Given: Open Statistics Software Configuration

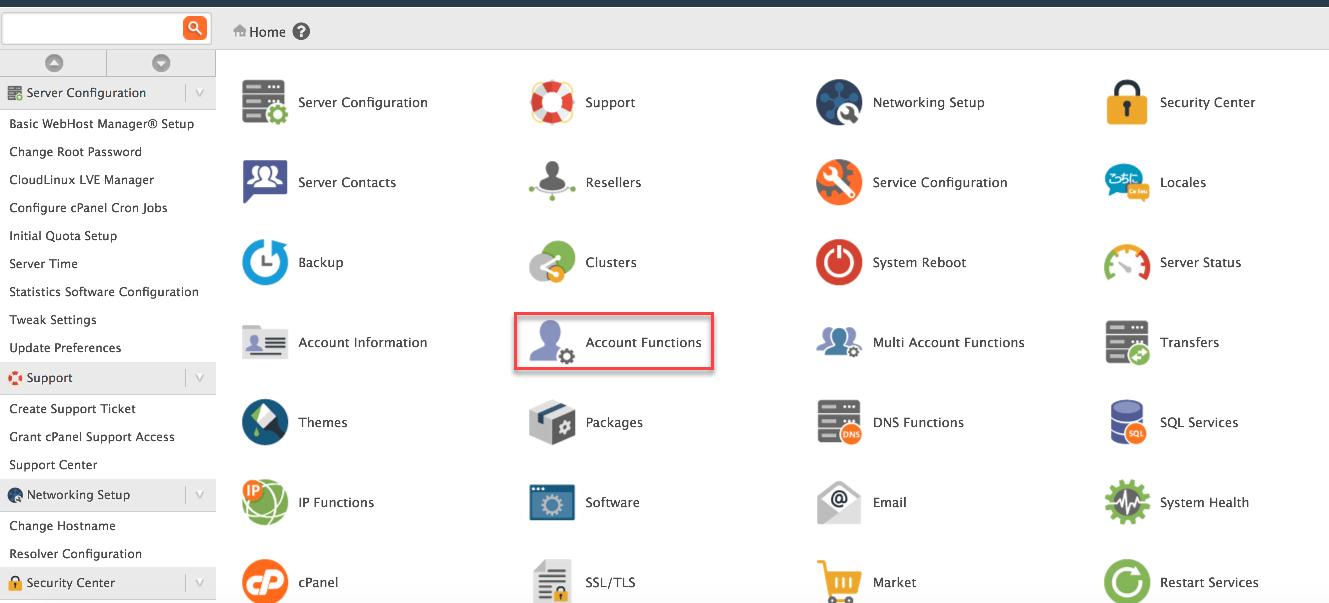Looking at the screenshot, I should [x=104, y=292].
